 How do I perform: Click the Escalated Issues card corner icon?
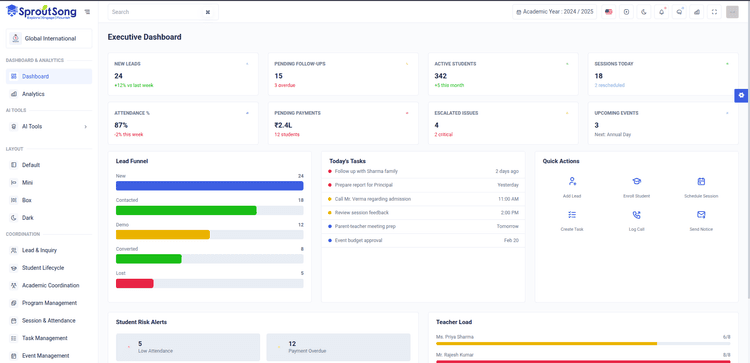pyautogui.click(x=567, y=113)
